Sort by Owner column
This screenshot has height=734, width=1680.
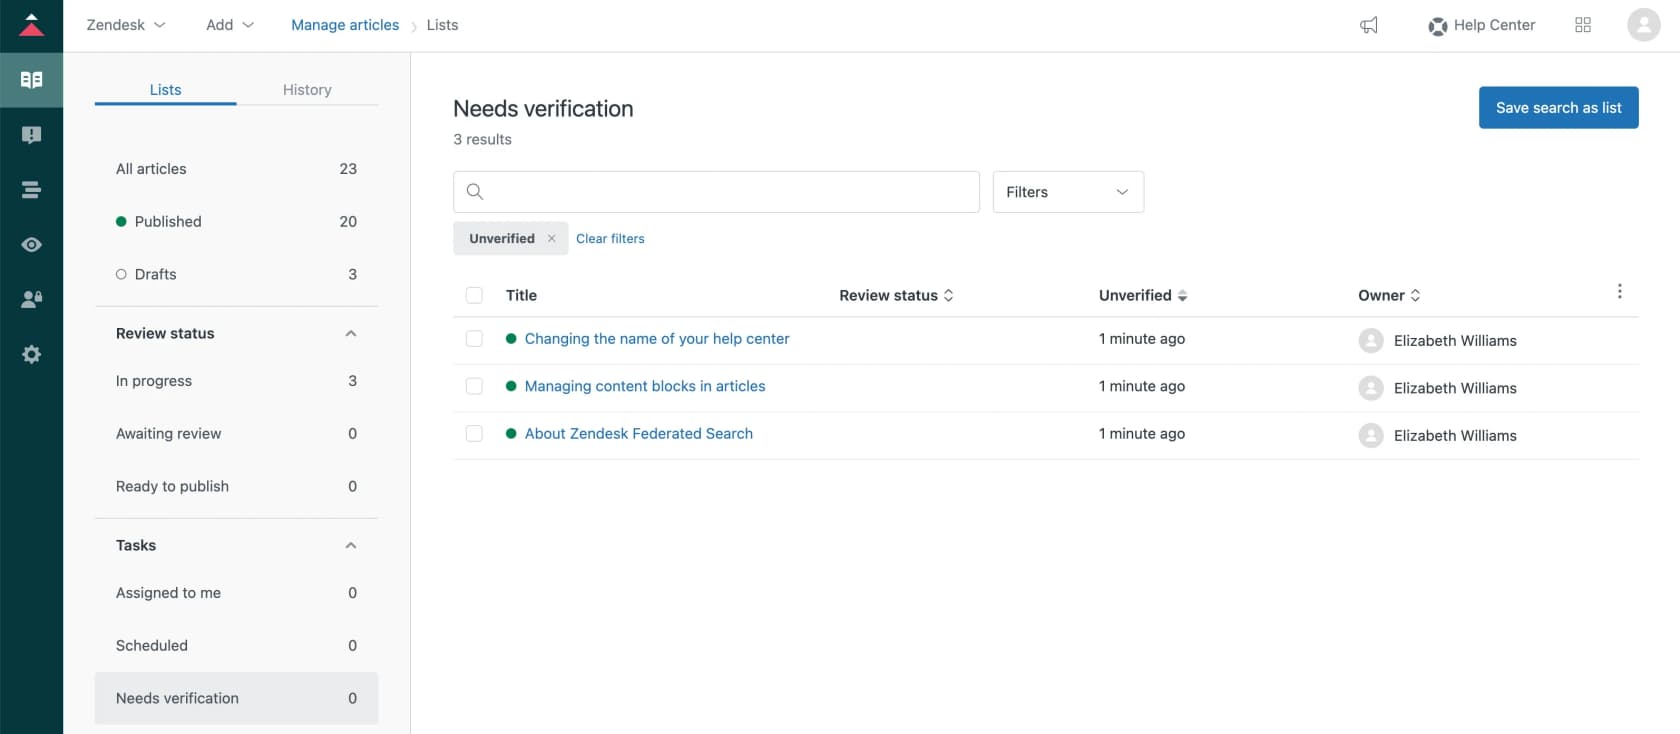[x=1389, y=295]
